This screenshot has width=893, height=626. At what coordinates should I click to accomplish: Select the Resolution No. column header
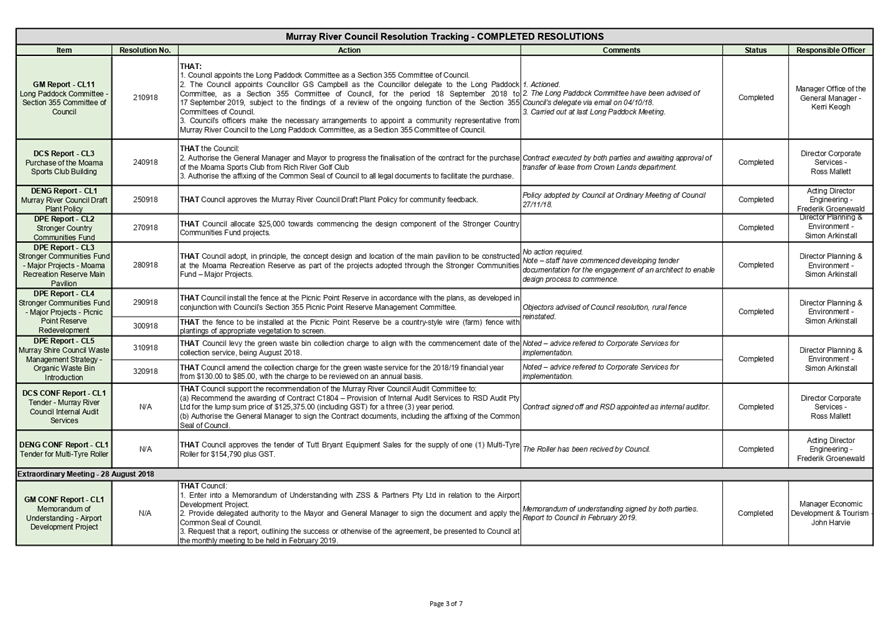pyautogui.click(x=145, y=50)
